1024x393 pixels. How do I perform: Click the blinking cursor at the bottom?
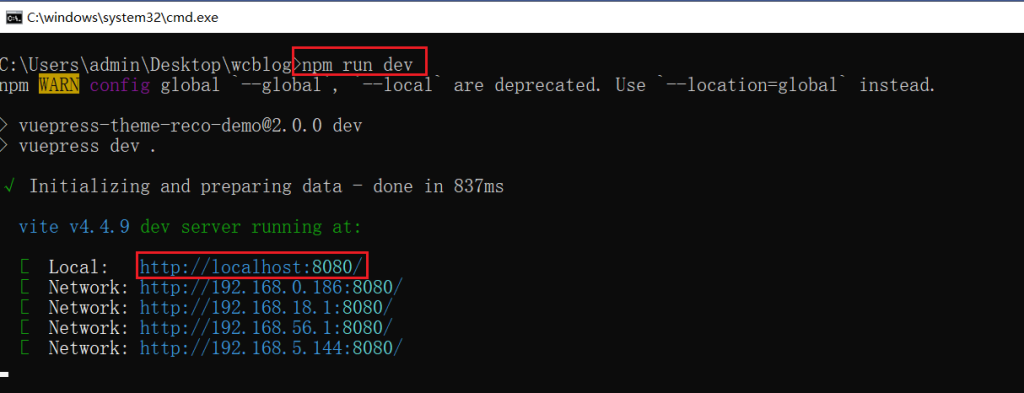click(x=4, y=375)
